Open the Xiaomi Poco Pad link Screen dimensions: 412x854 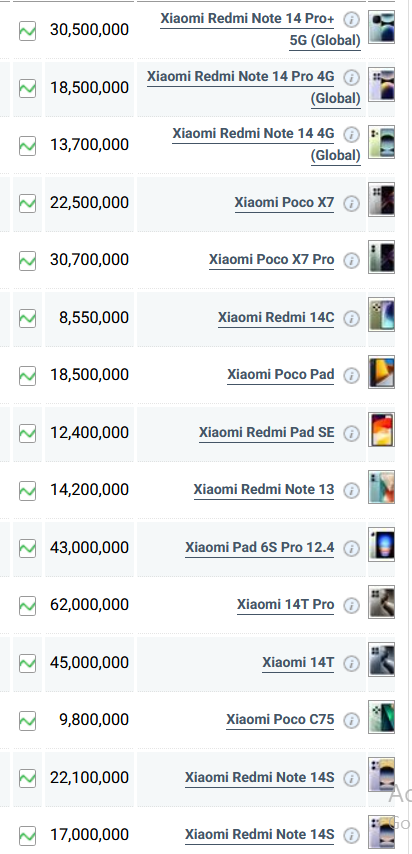(x=281, y=375)
